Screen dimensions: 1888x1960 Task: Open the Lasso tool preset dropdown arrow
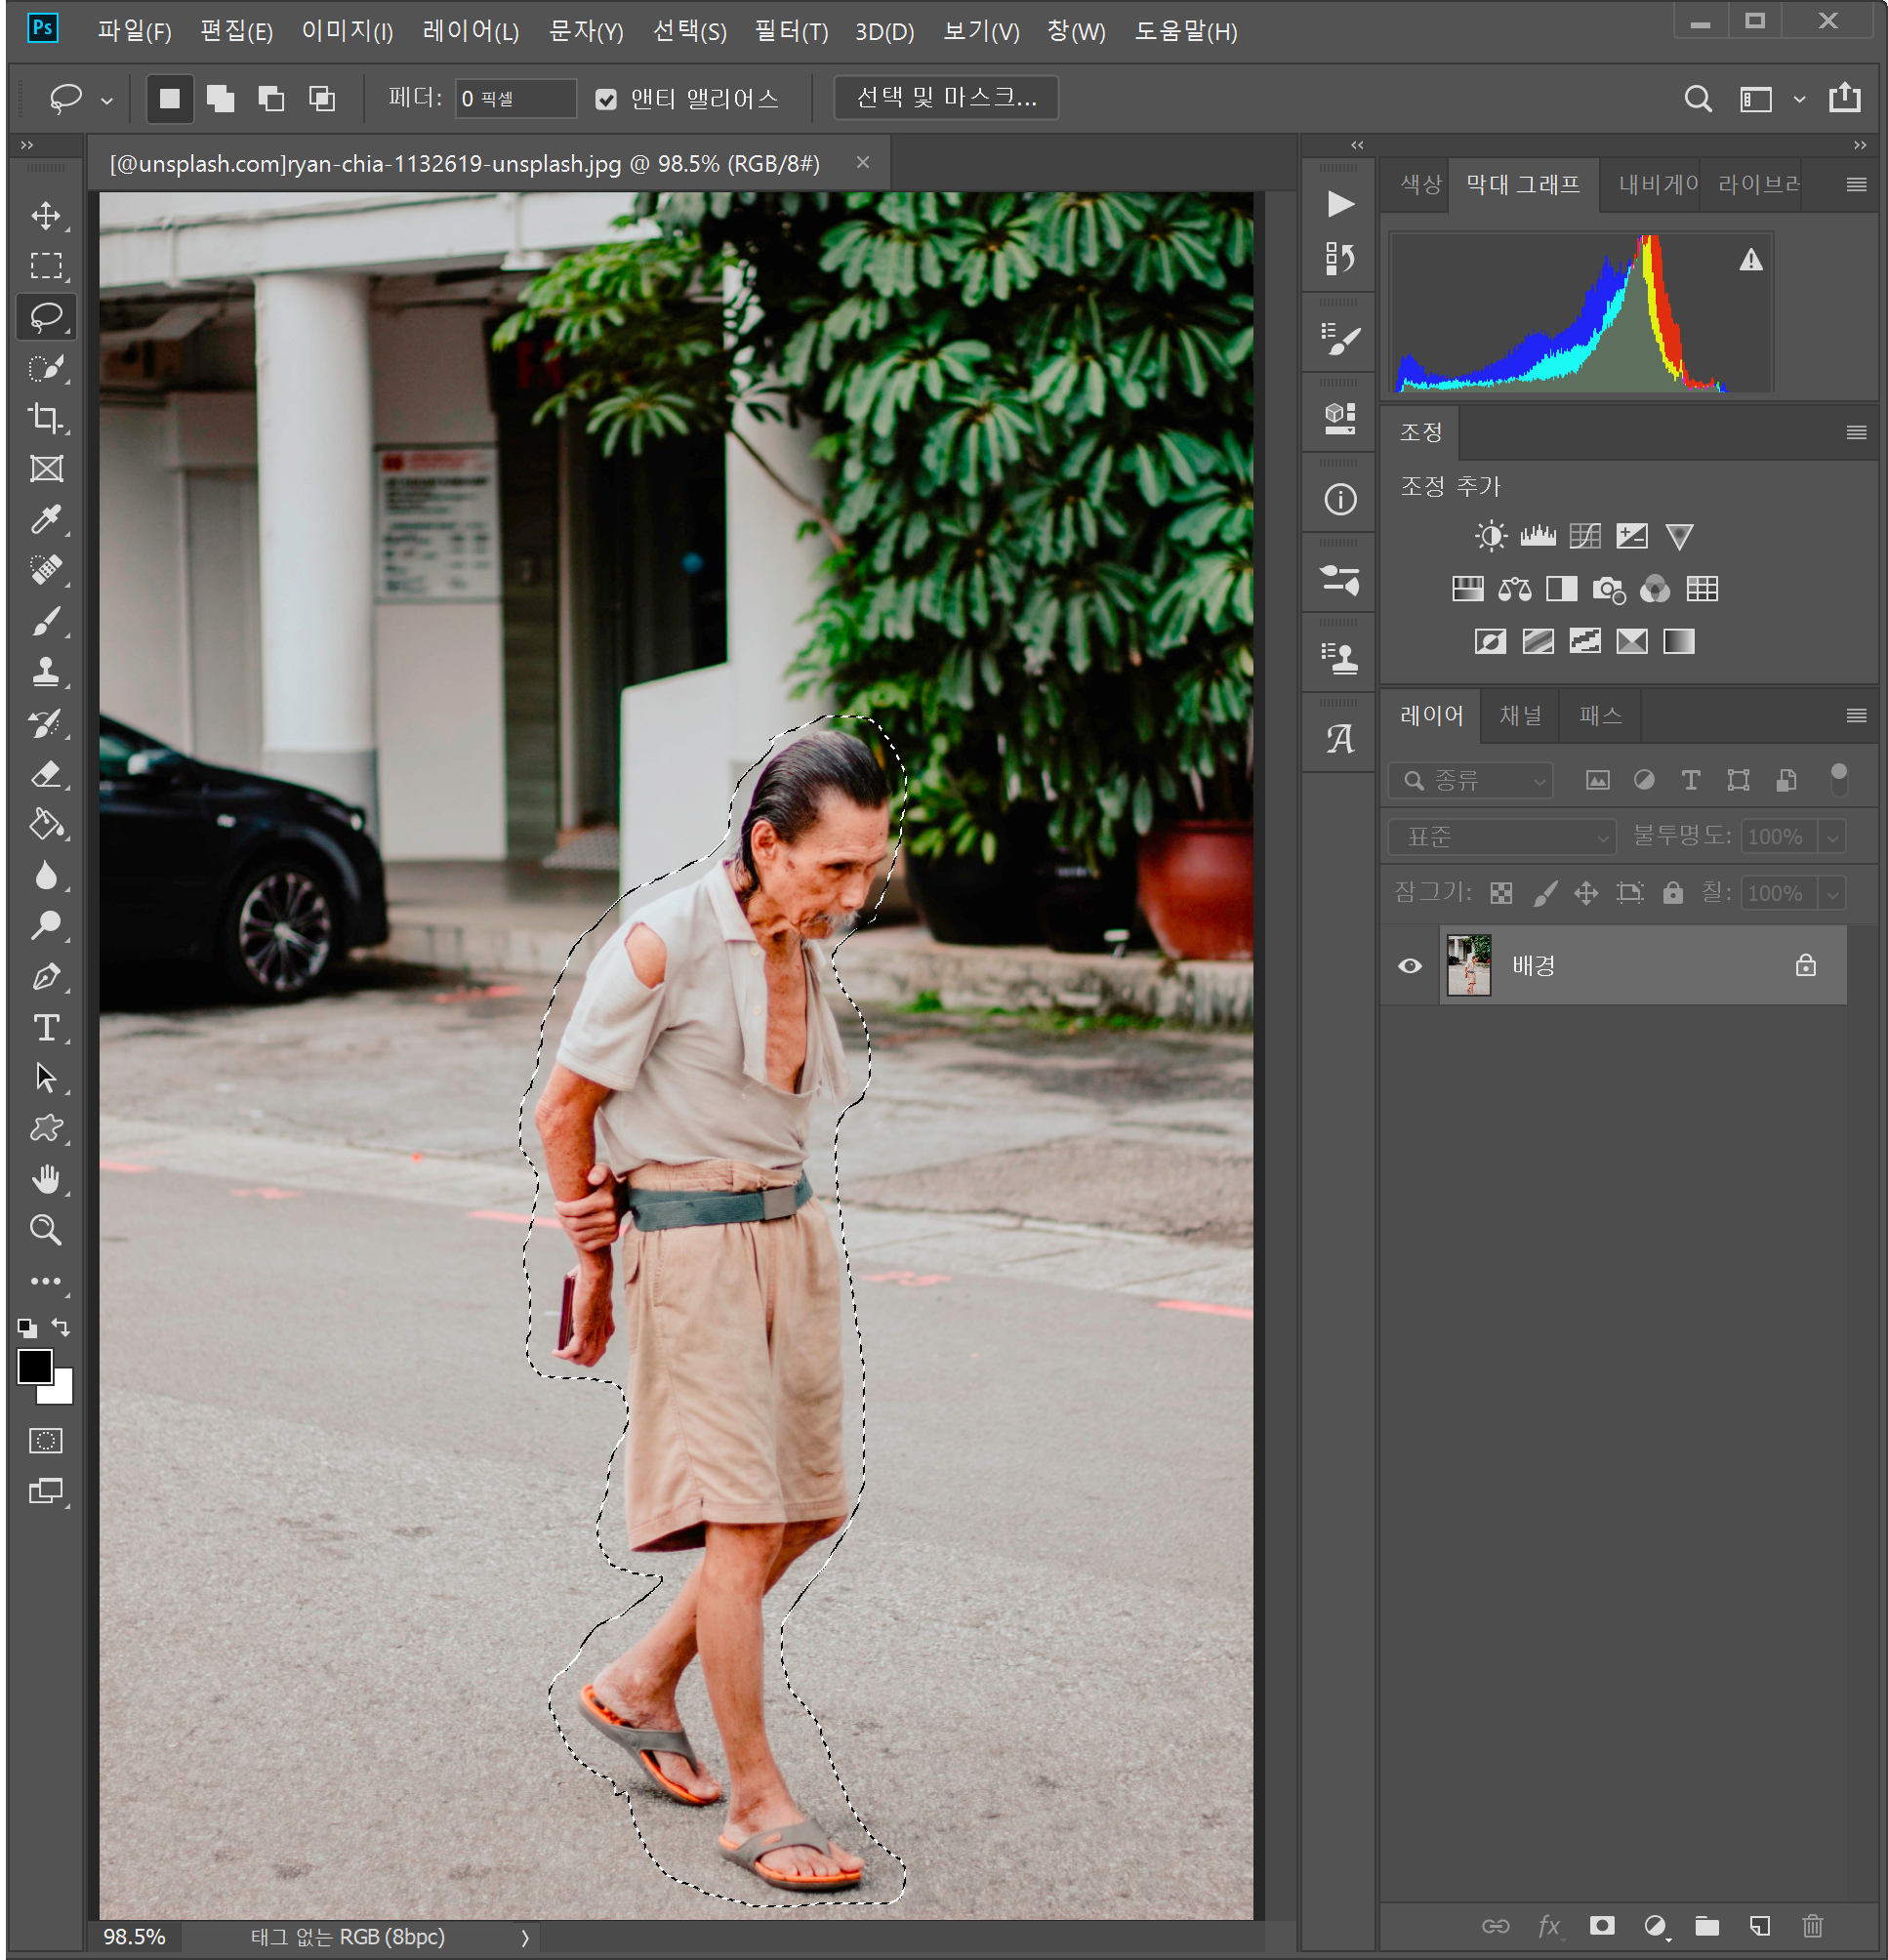(107, 100)
